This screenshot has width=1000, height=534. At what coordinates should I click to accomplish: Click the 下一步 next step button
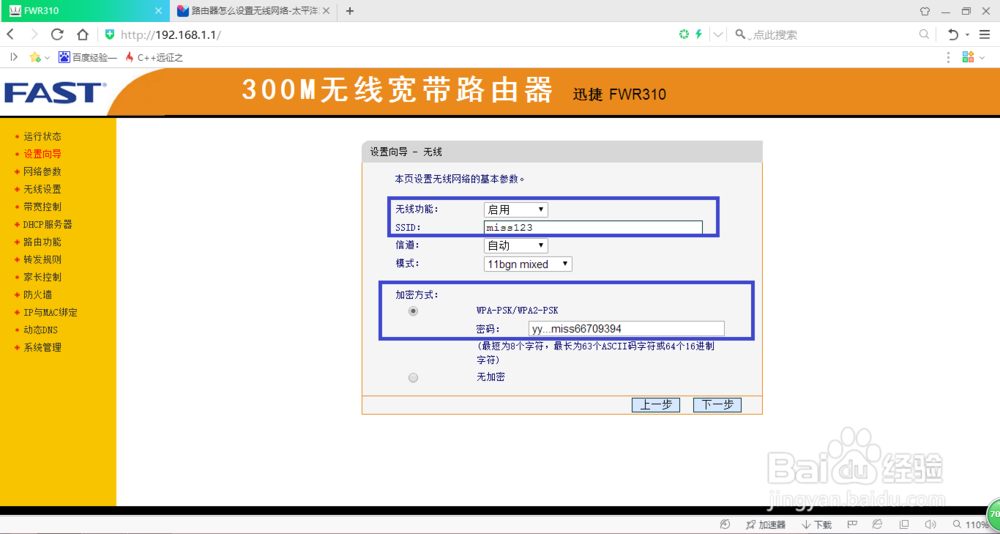[717, 405]
